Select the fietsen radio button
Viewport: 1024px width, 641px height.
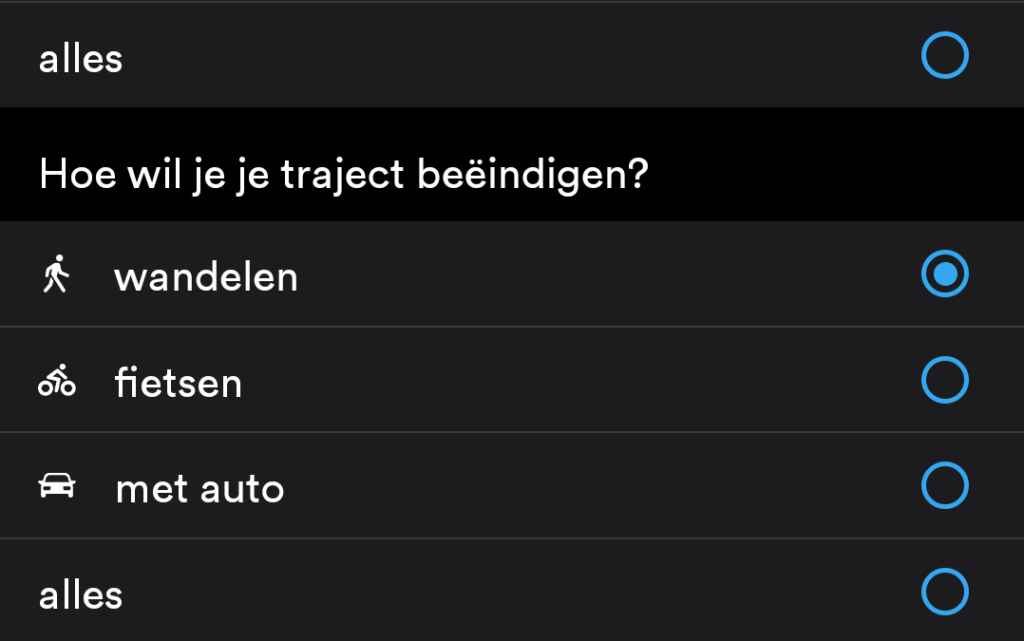(944, 379)
